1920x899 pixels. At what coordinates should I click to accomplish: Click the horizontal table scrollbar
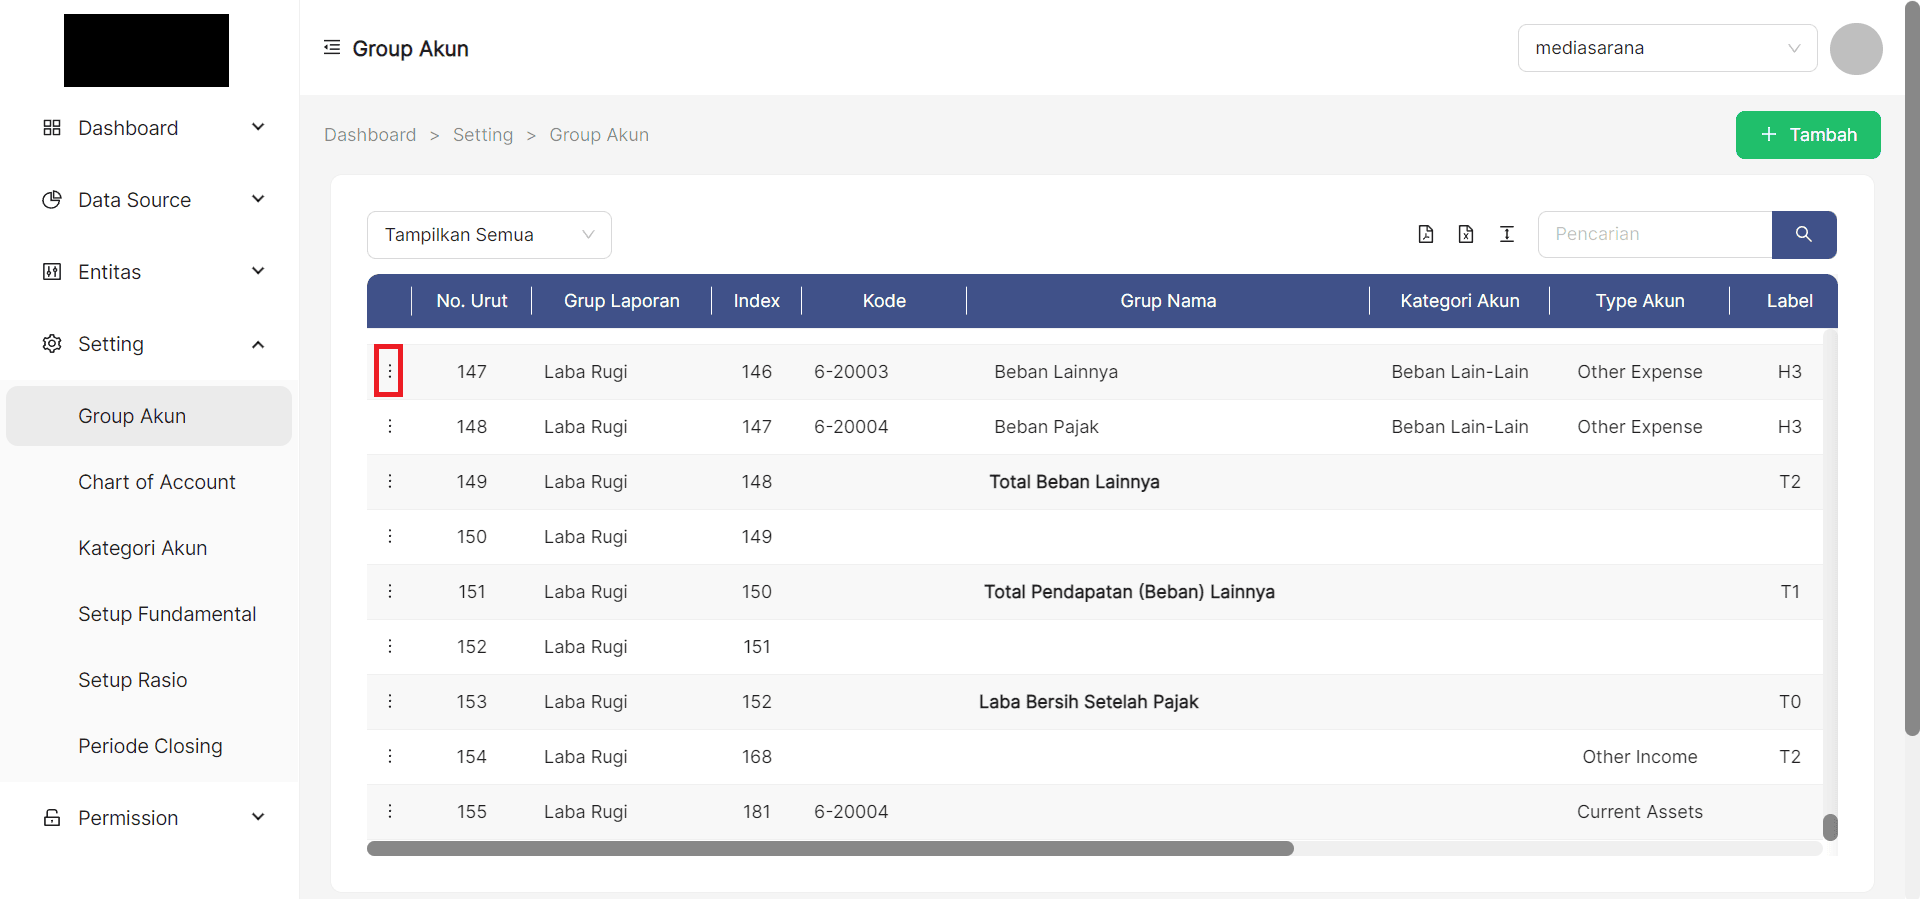point(830,848)
